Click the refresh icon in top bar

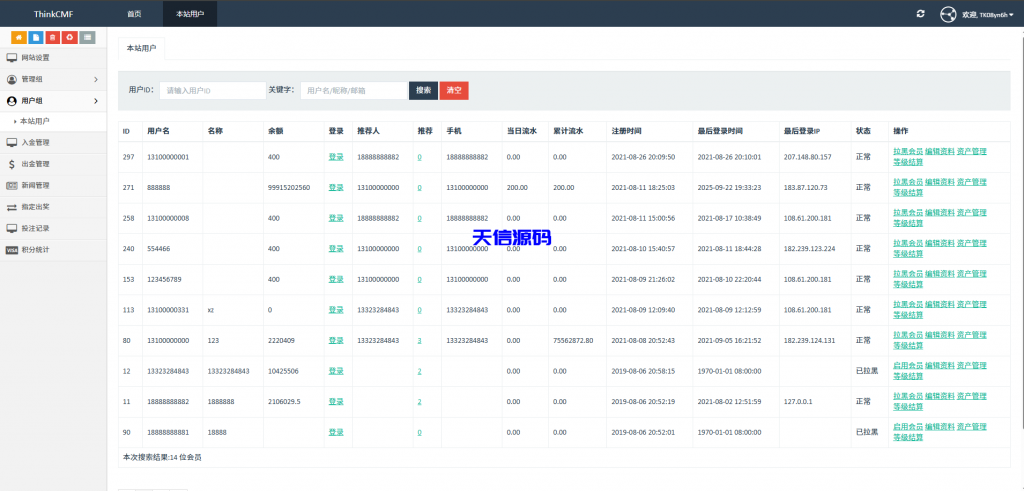pos(920,13)
